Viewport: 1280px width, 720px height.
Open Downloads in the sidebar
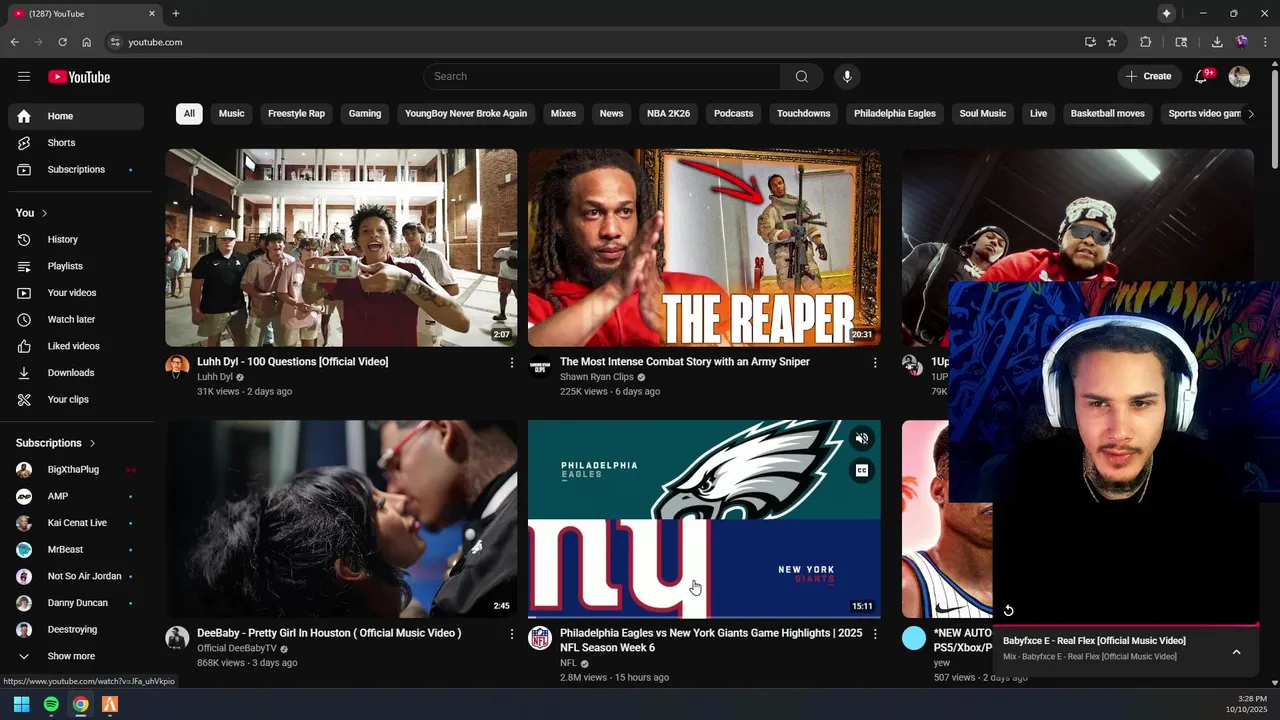(x=76, y=372)
